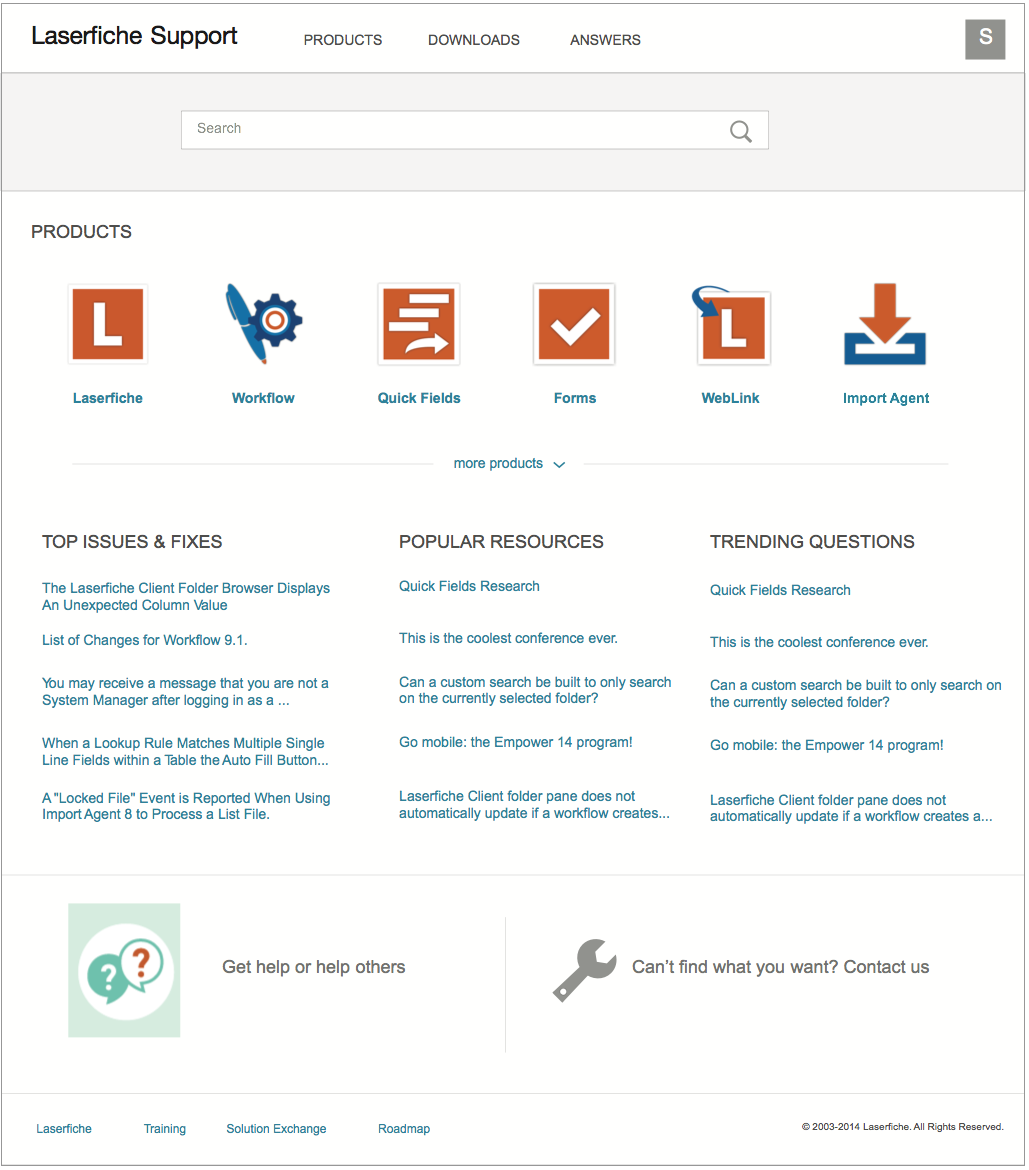Open the PRODUCTS menu
Image resolution: width=1029 pixels, height=1170 pixels.
[343, 40]
